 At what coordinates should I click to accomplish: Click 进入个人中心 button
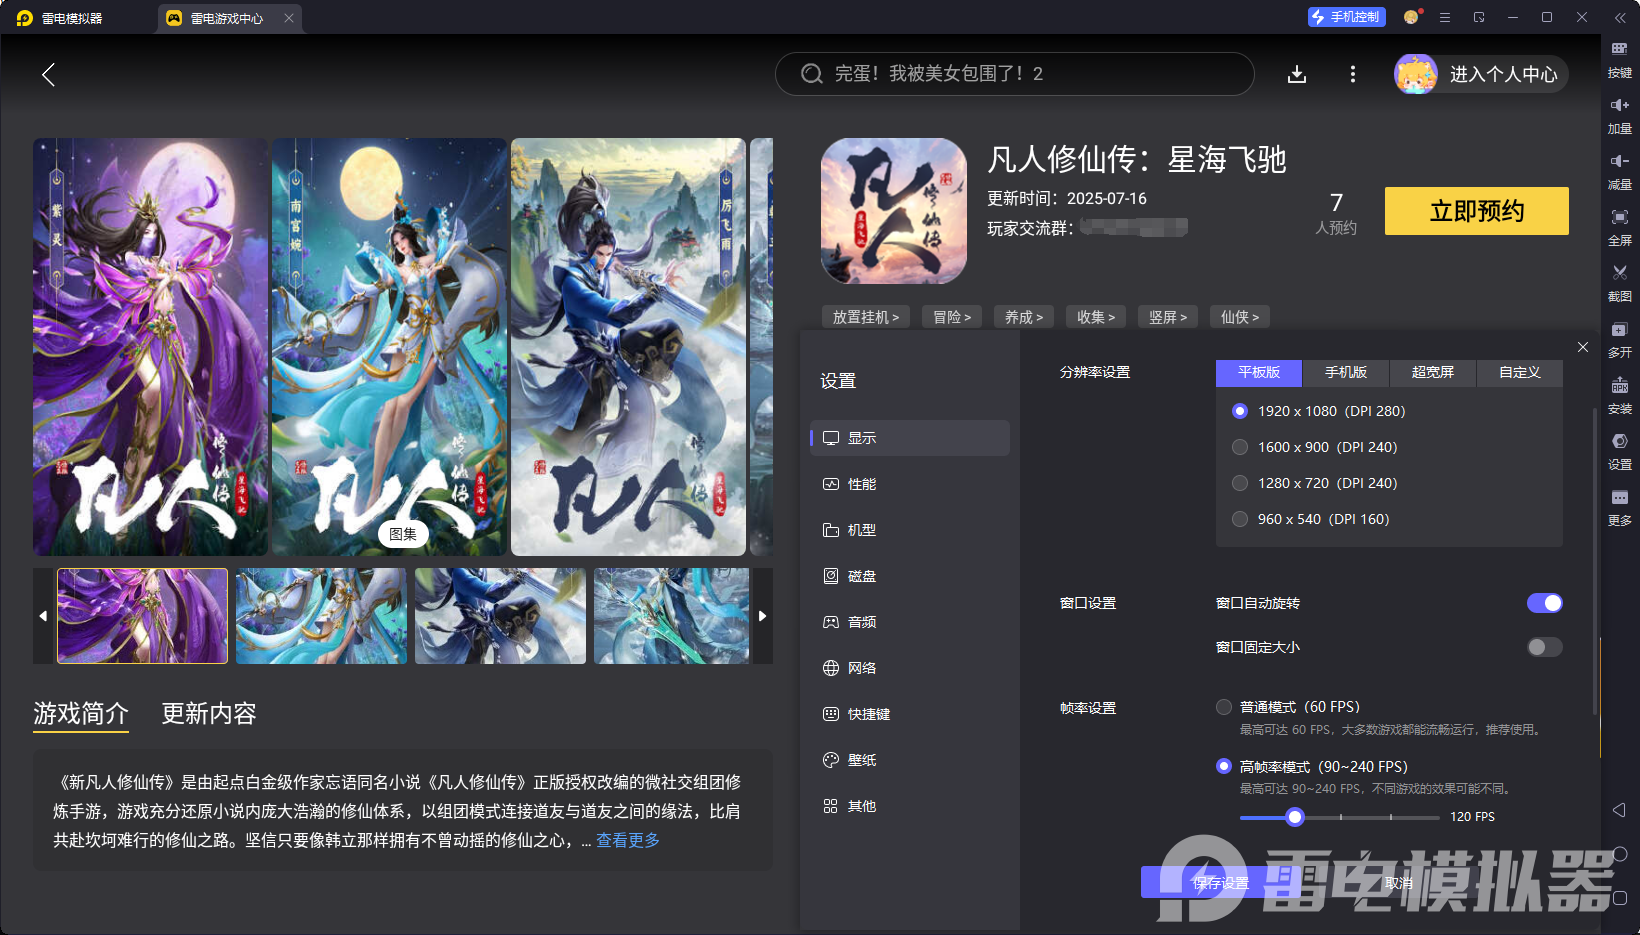coord(1482,74)
